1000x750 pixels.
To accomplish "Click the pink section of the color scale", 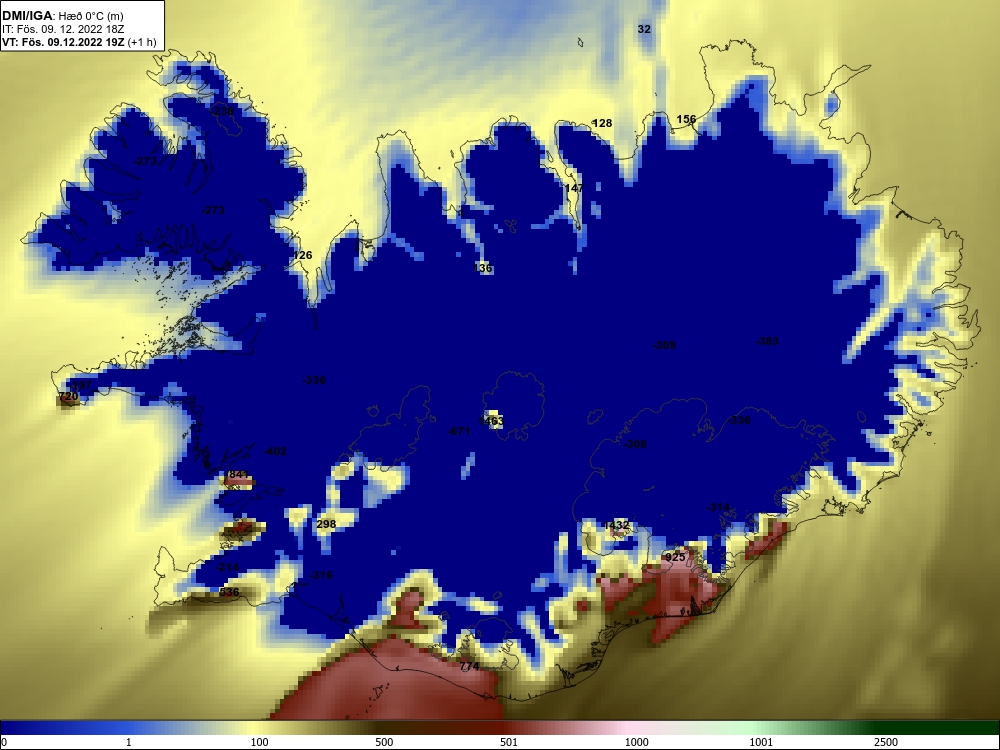I will pyautogui.click(x=628, y=728).
